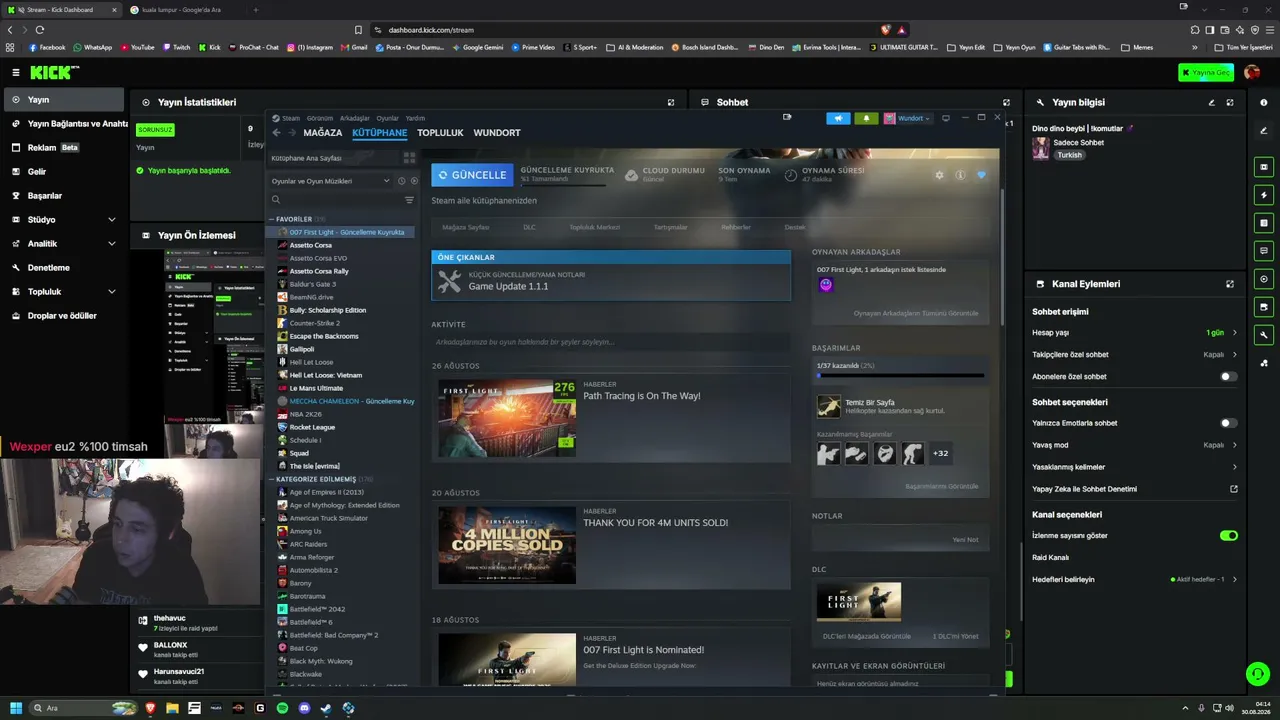Disable İzlenme sayısını göster toggle
The height and width of the screenshot is (720, 1280).
[1228, 536]
